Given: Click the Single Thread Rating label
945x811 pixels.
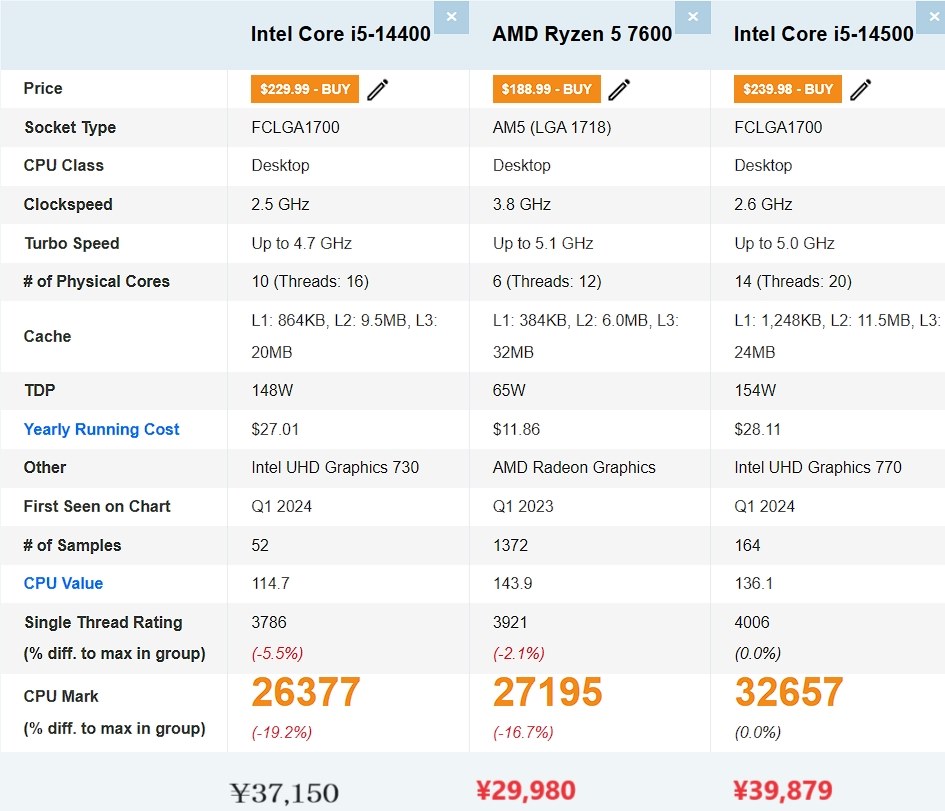Looking at the screenshot, I should [x=103, y=622].
